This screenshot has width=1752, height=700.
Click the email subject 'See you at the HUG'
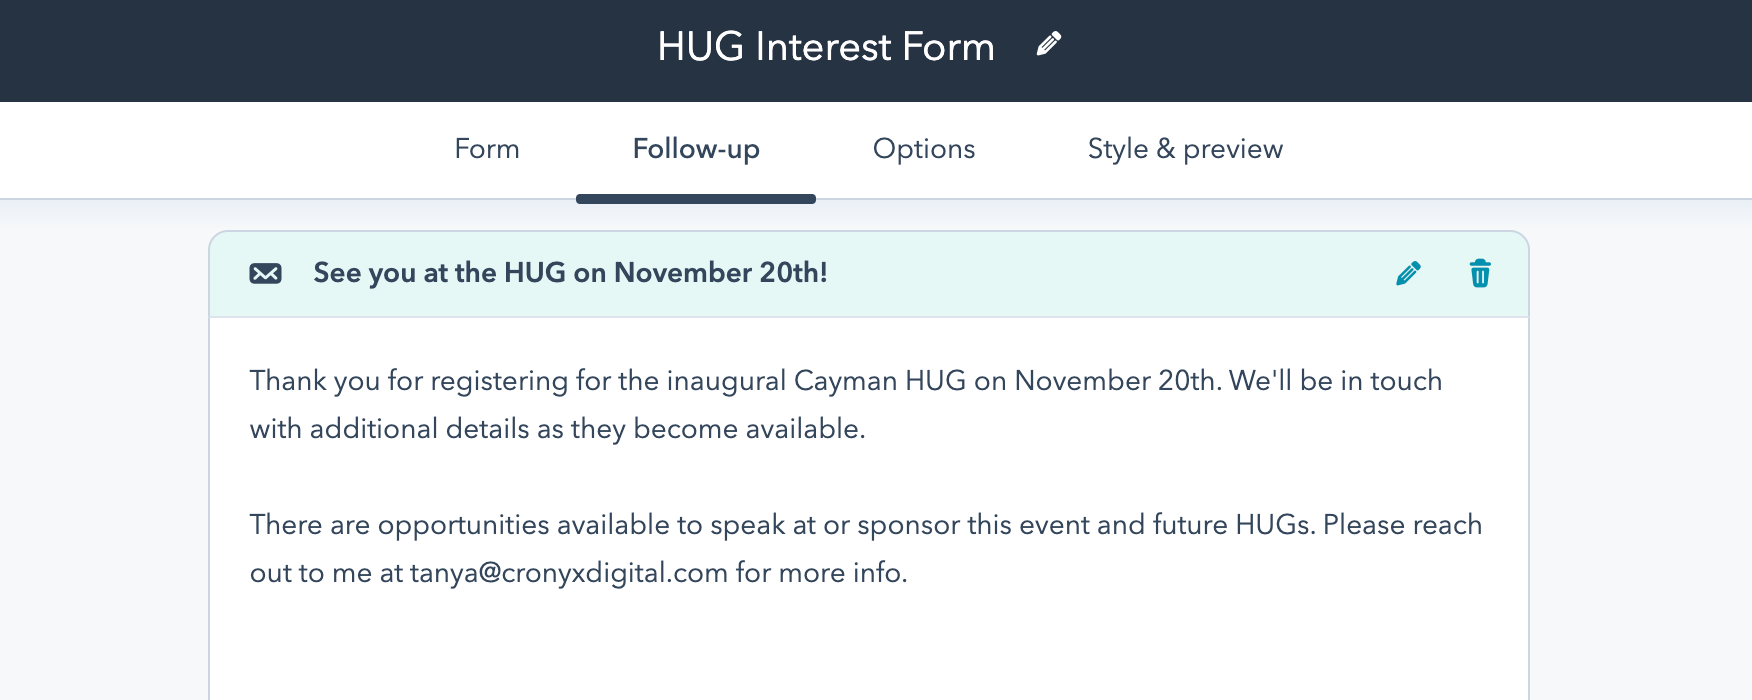click(570, 273)
